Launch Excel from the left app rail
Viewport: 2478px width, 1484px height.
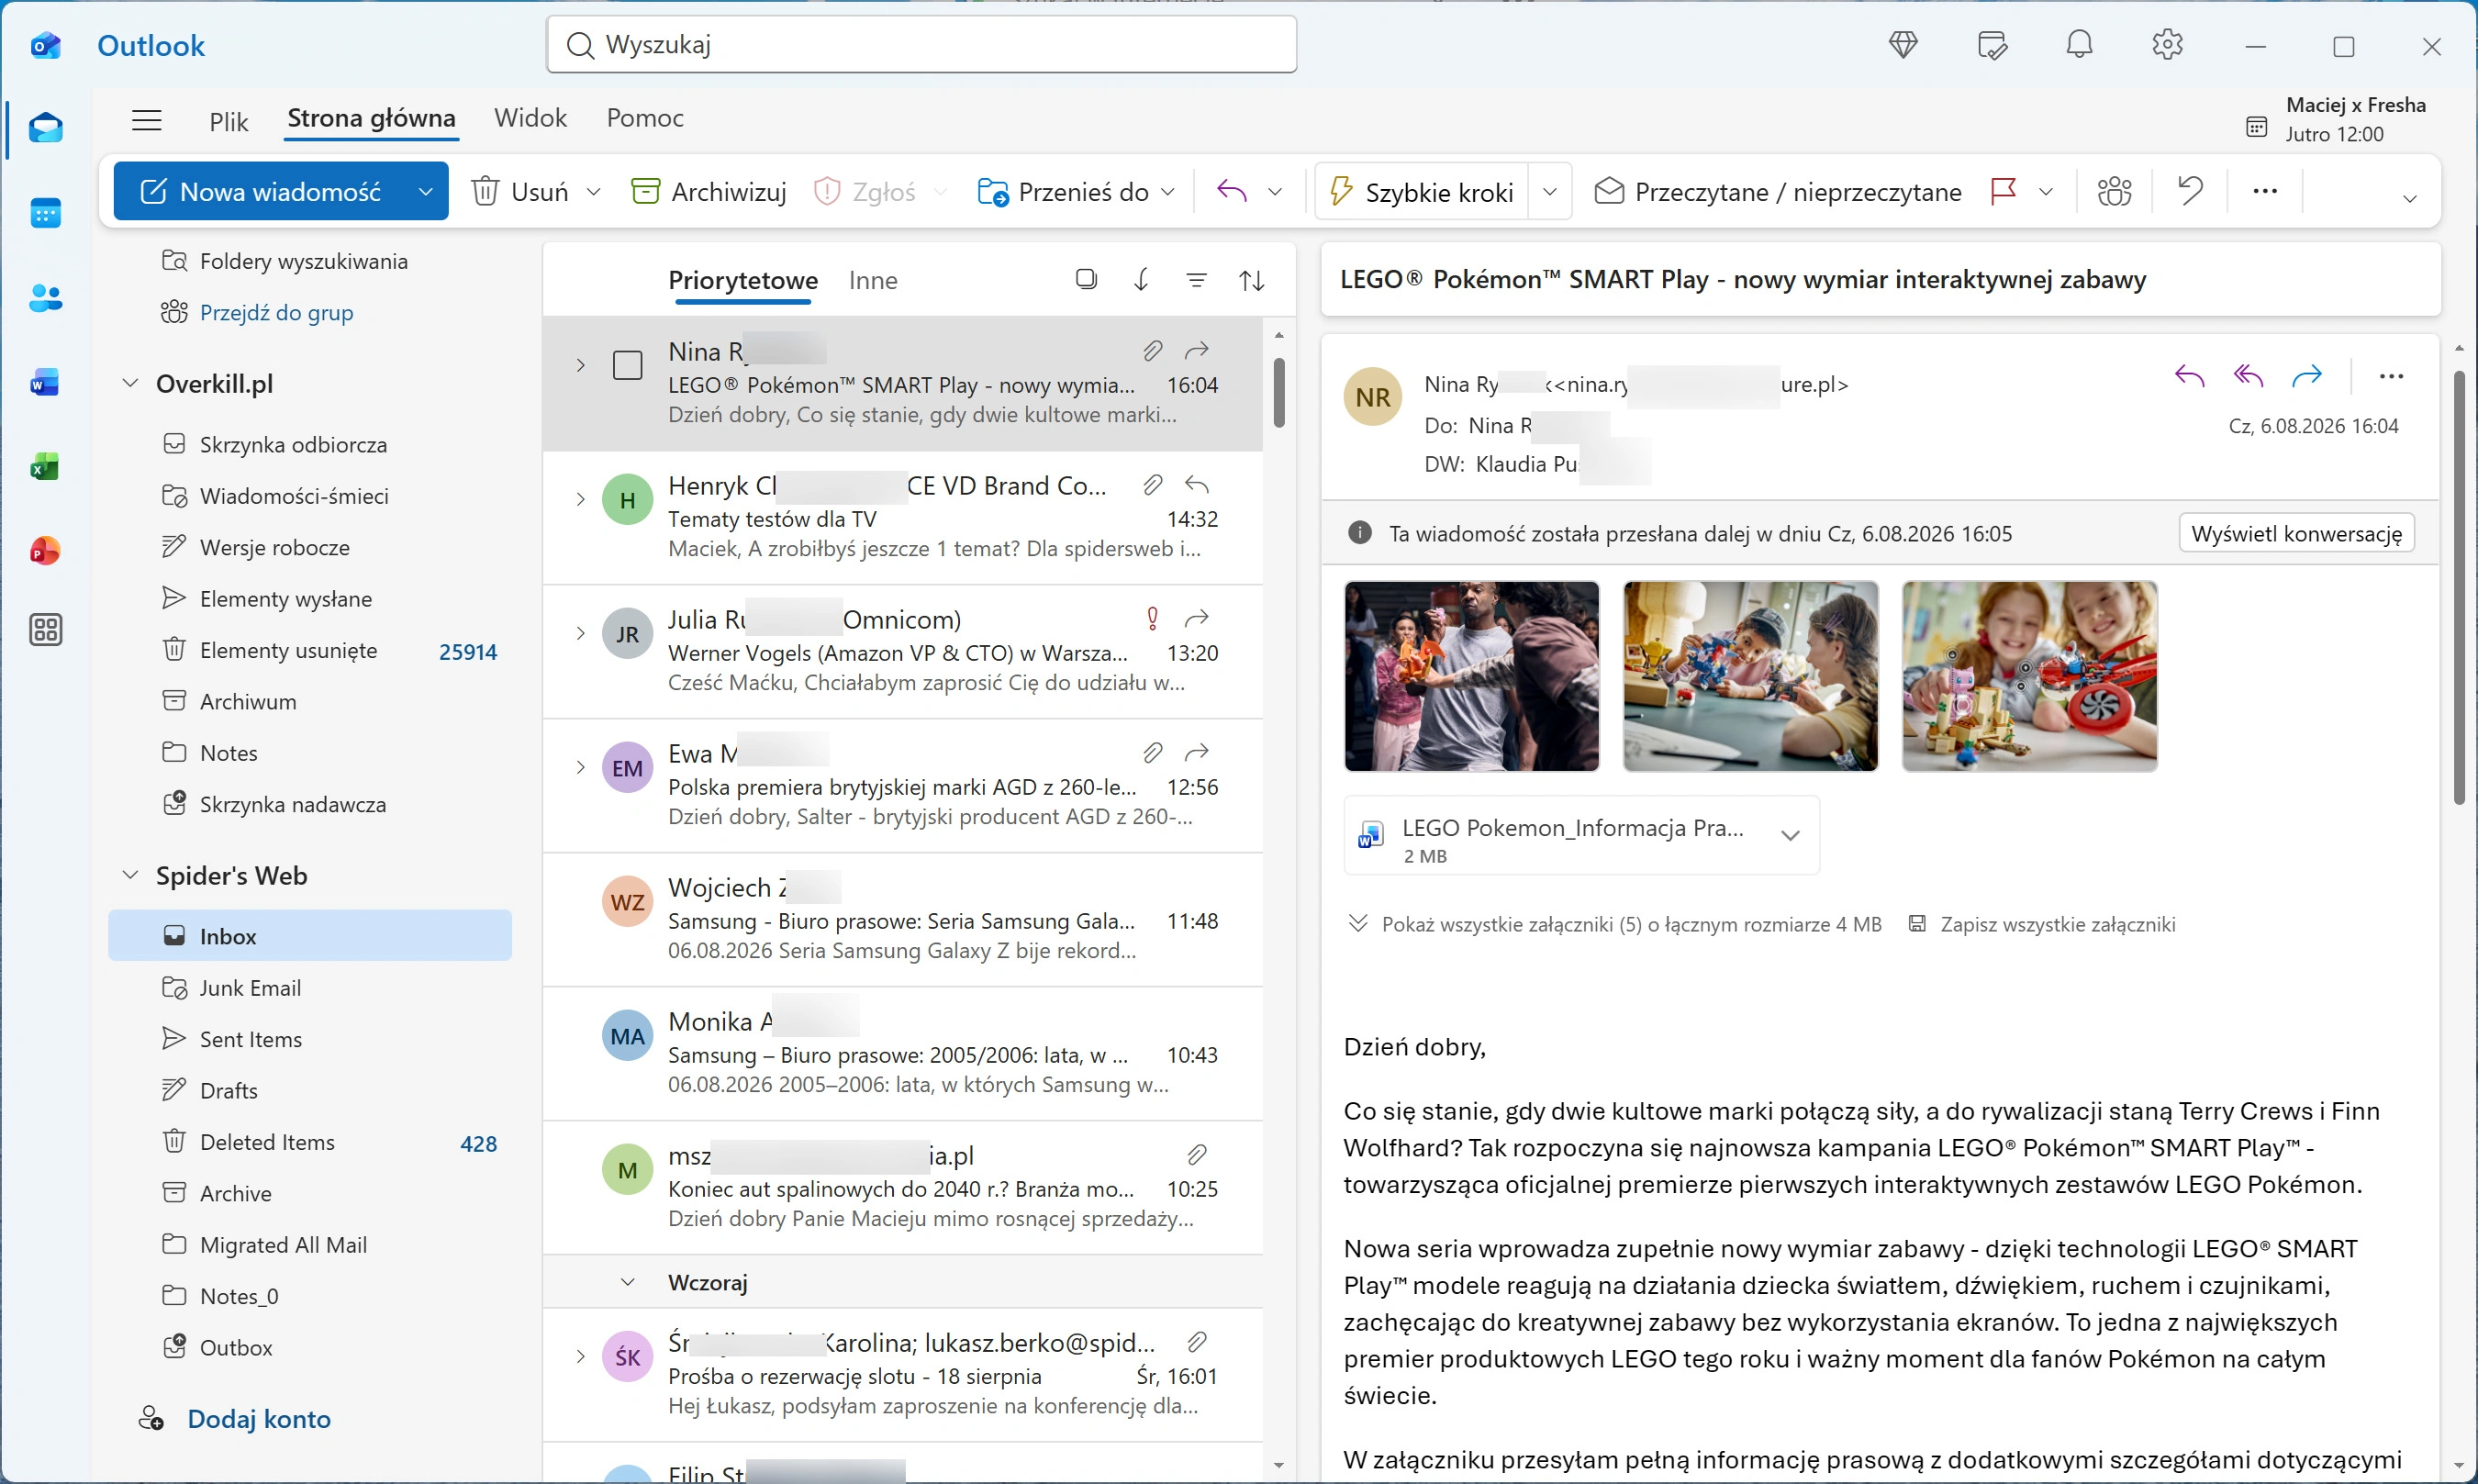[x=45, y=467]
